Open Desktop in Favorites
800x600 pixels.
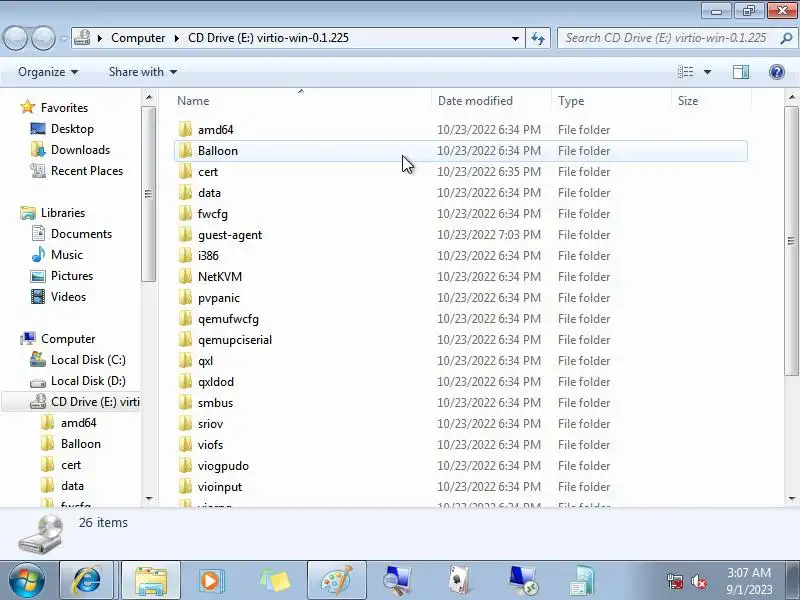pyautogui.click(x=72, y=129)
